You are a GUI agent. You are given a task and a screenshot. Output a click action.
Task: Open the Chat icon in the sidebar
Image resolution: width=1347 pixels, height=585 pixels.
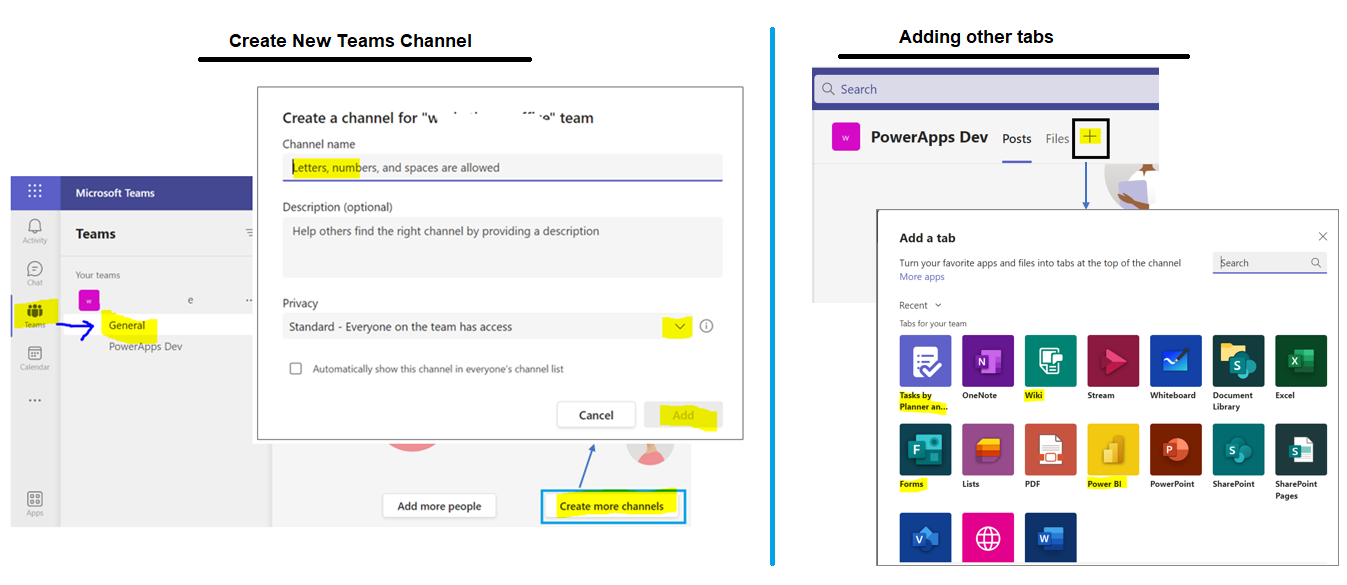(34, 270)
